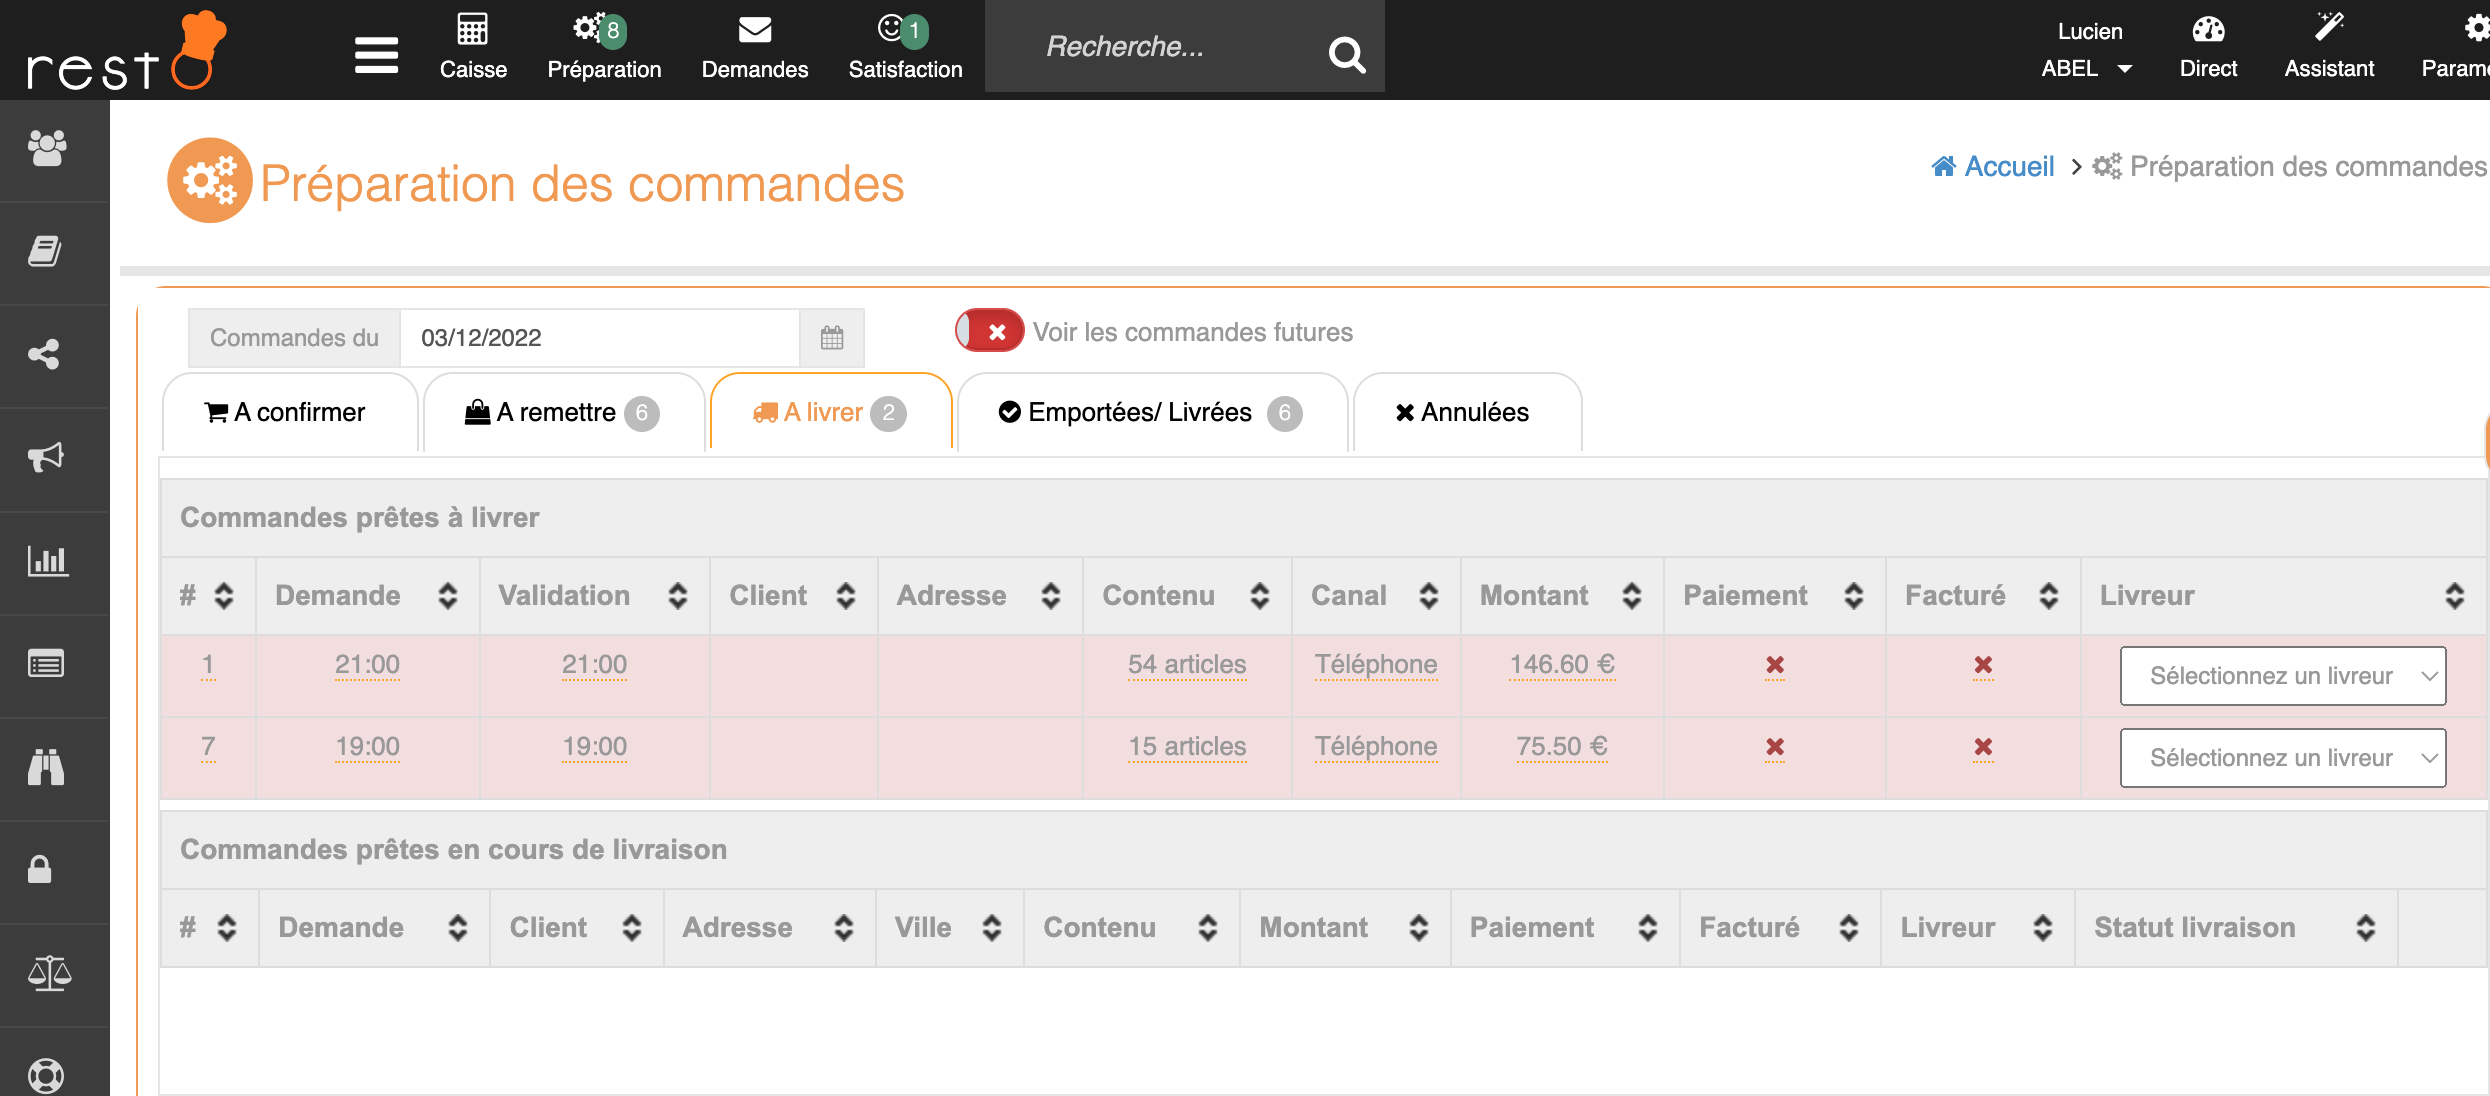Click the binoculars sidebar icon
This screenshot has height=1096, width=2490.
pos(47,767)
